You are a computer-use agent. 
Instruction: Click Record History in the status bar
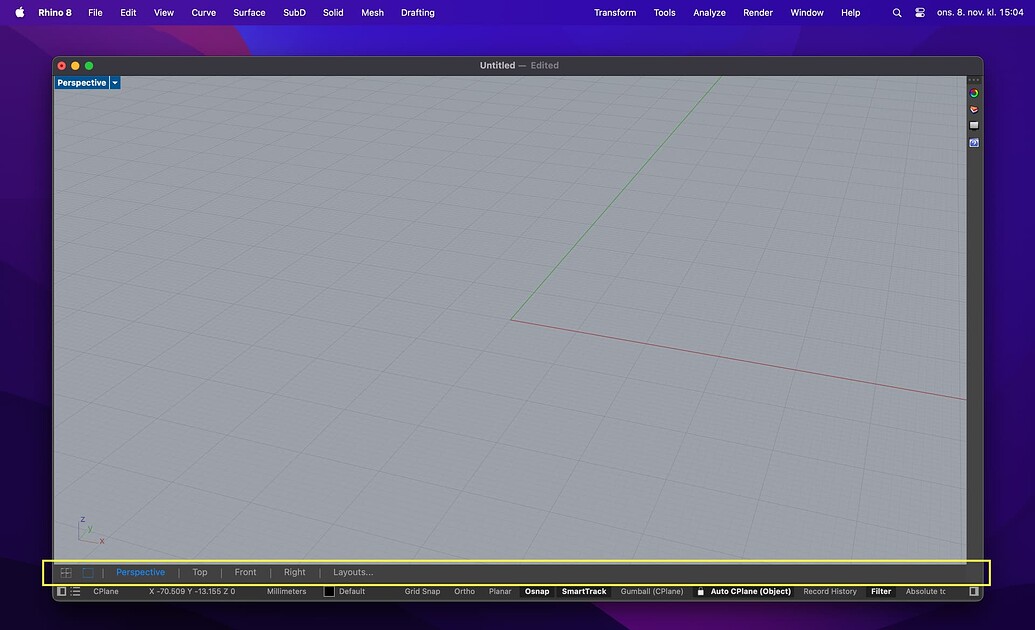830,591
